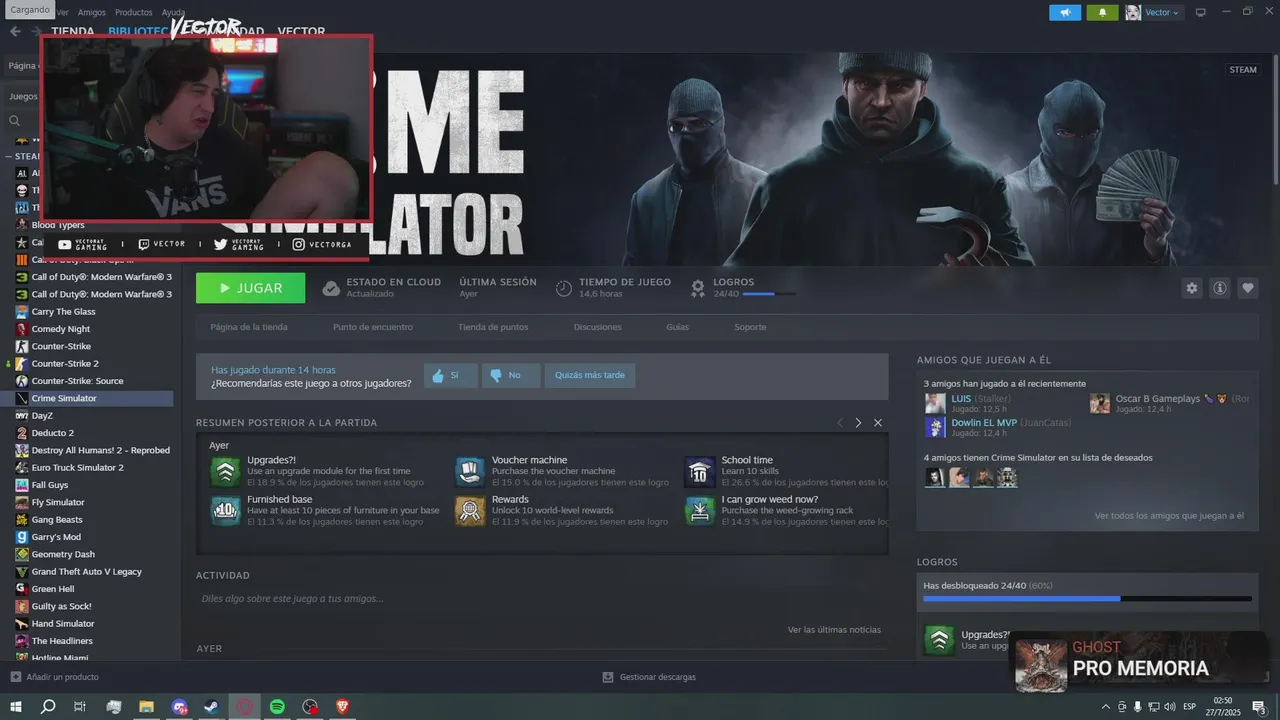Go to next post-game summary page
The image size is (1280, 720).
(x=858, y=423)
